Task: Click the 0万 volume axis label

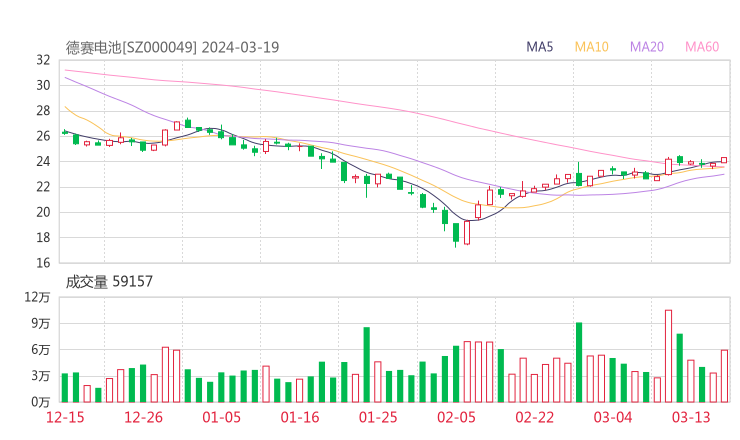Action: coord(41,402)
